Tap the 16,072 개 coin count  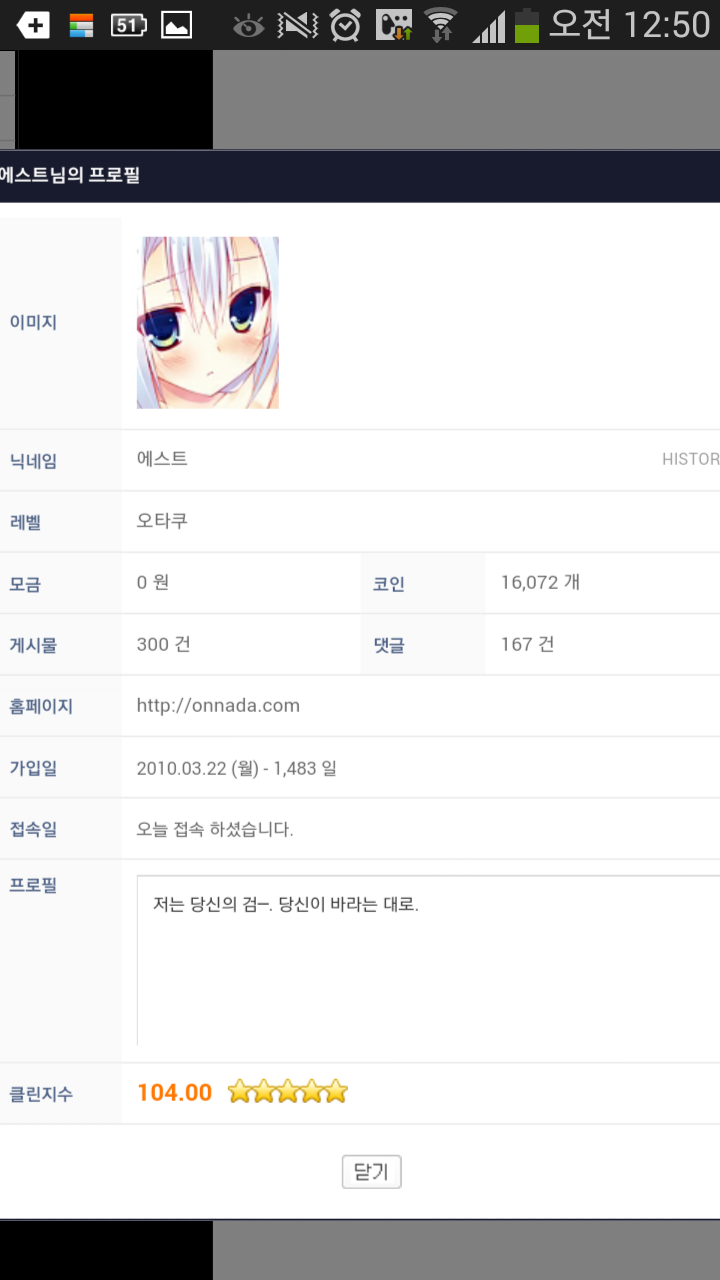pos(540,583)
